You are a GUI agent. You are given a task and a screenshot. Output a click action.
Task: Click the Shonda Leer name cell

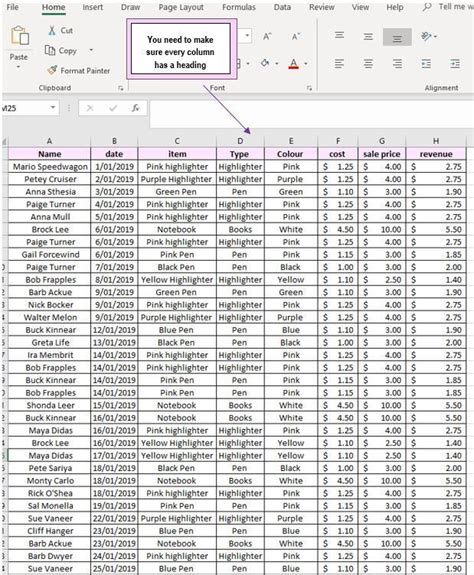click(49, 405)
